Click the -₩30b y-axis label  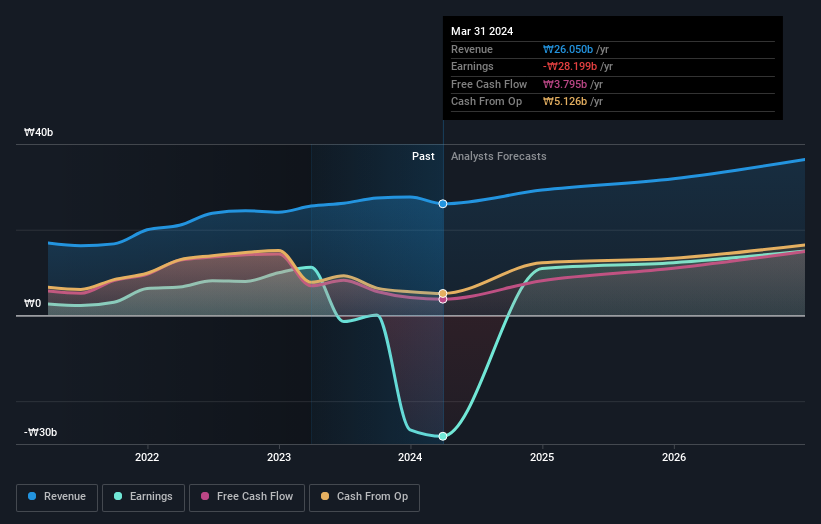(x=40, y=432)
